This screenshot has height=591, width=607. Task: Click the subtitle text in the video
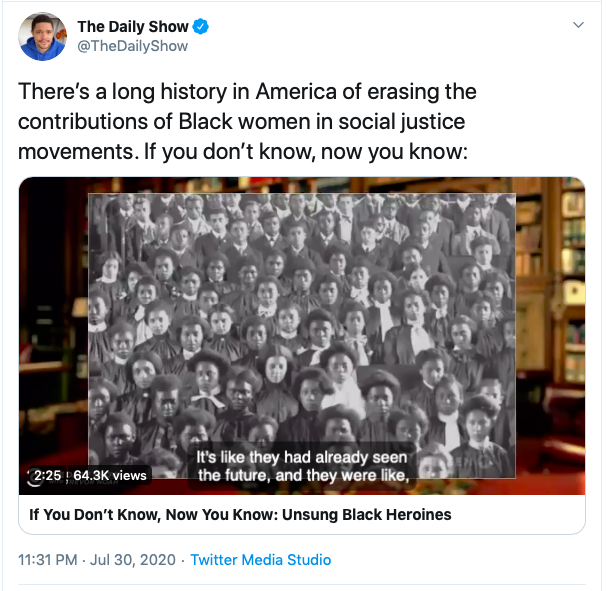click(x=302, y=466)
